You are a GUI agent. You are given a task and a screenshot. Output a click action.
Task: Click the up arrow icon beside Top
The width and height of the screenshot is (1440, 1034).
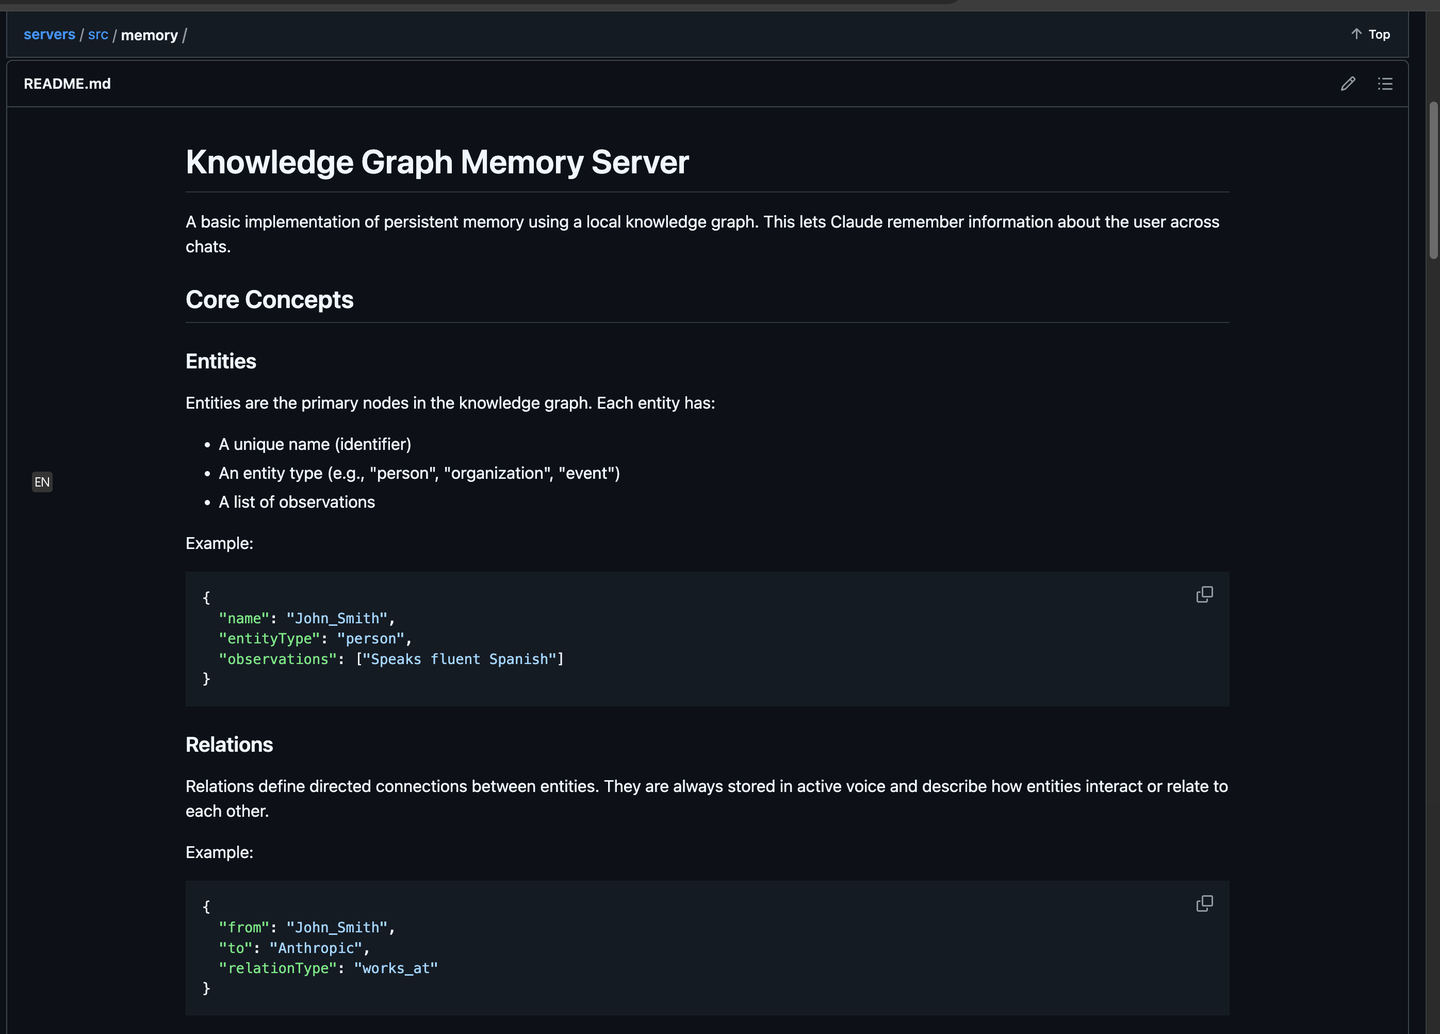[1356, 34]
